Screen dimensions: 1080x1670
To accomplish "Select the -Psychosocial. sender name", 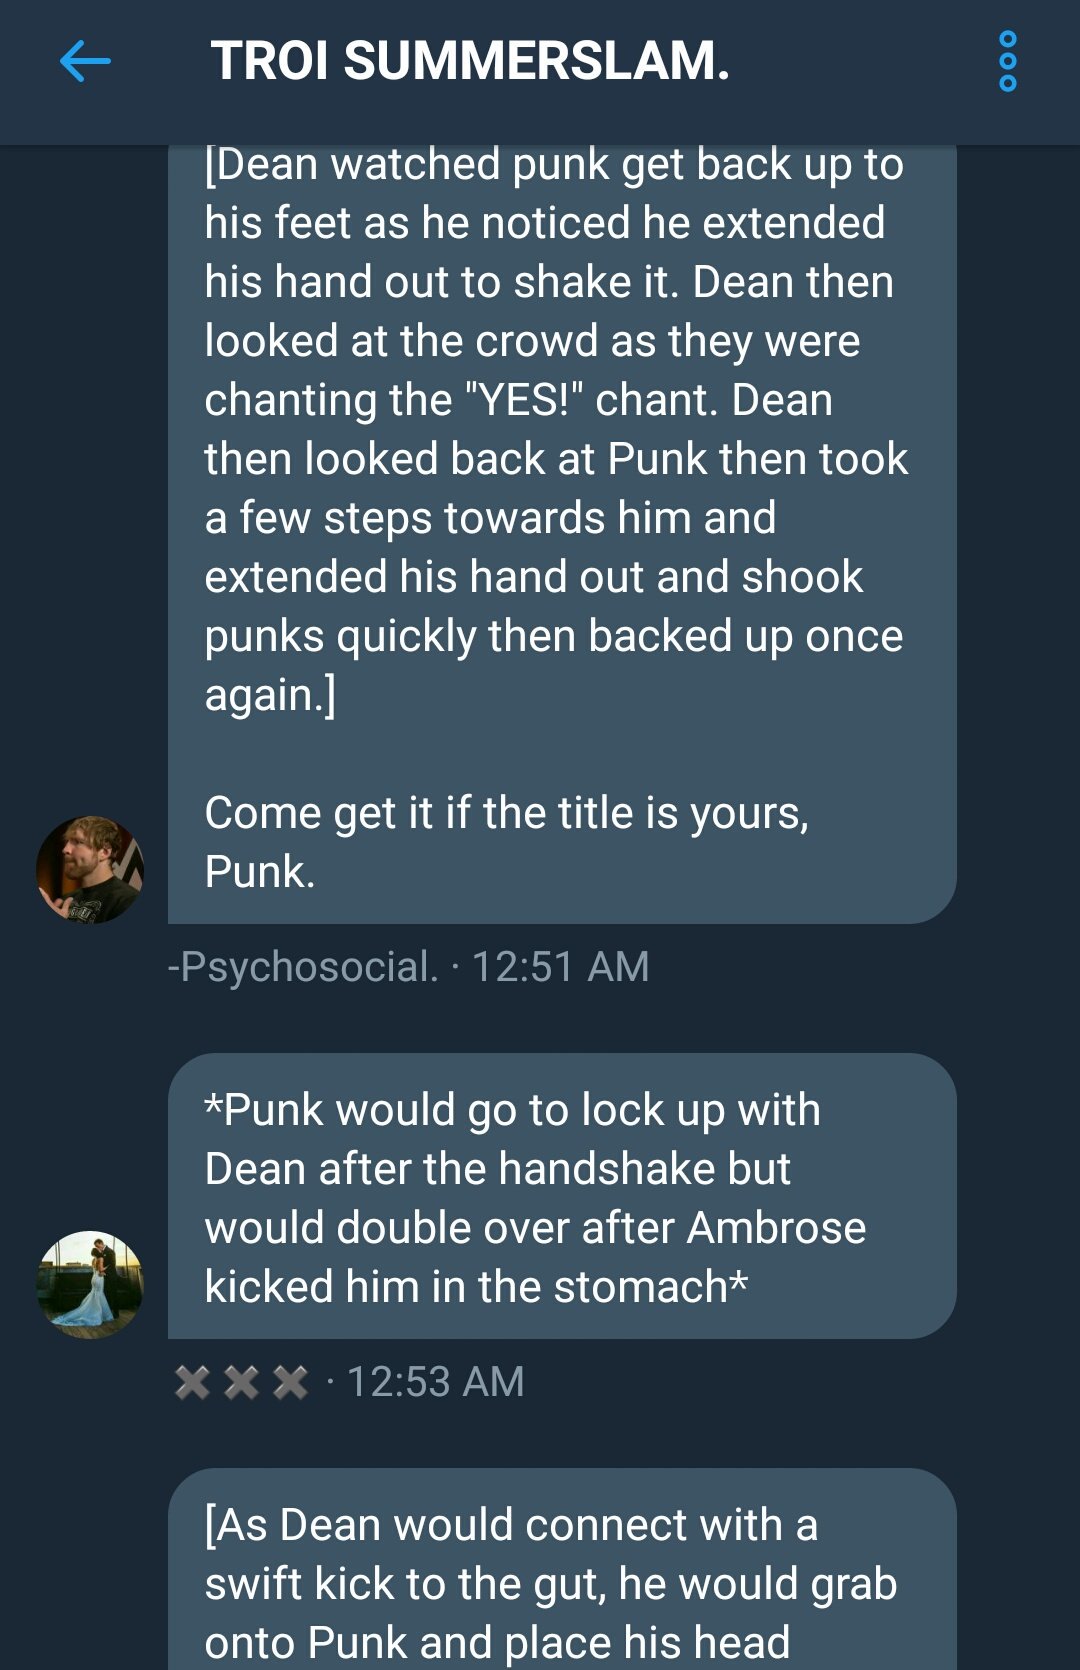I will point(303,967).
